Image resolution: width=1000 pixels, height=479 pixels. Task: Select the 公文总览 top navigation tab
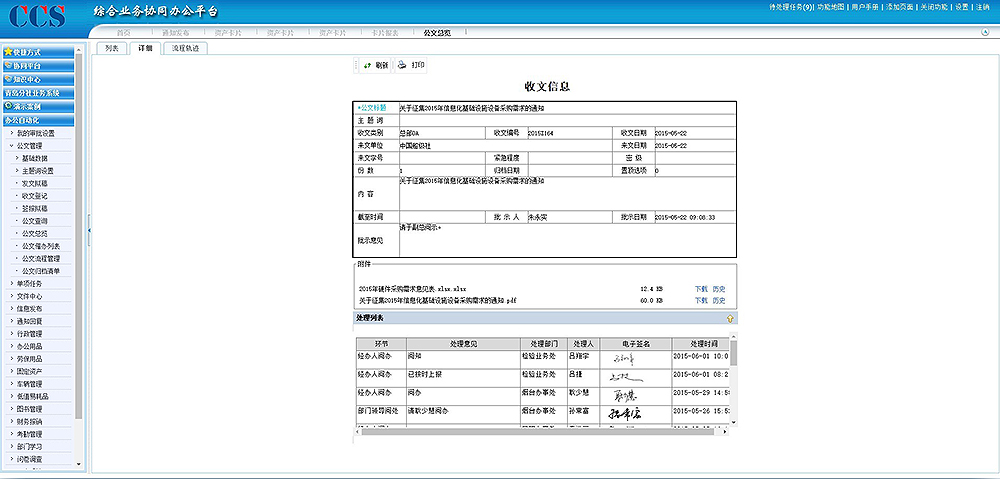437,33
